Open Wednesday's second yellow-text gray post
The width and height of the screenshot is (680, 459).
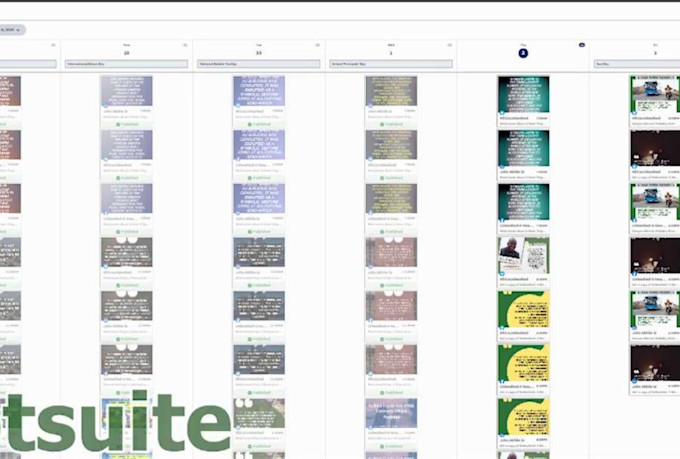[391, 155]
